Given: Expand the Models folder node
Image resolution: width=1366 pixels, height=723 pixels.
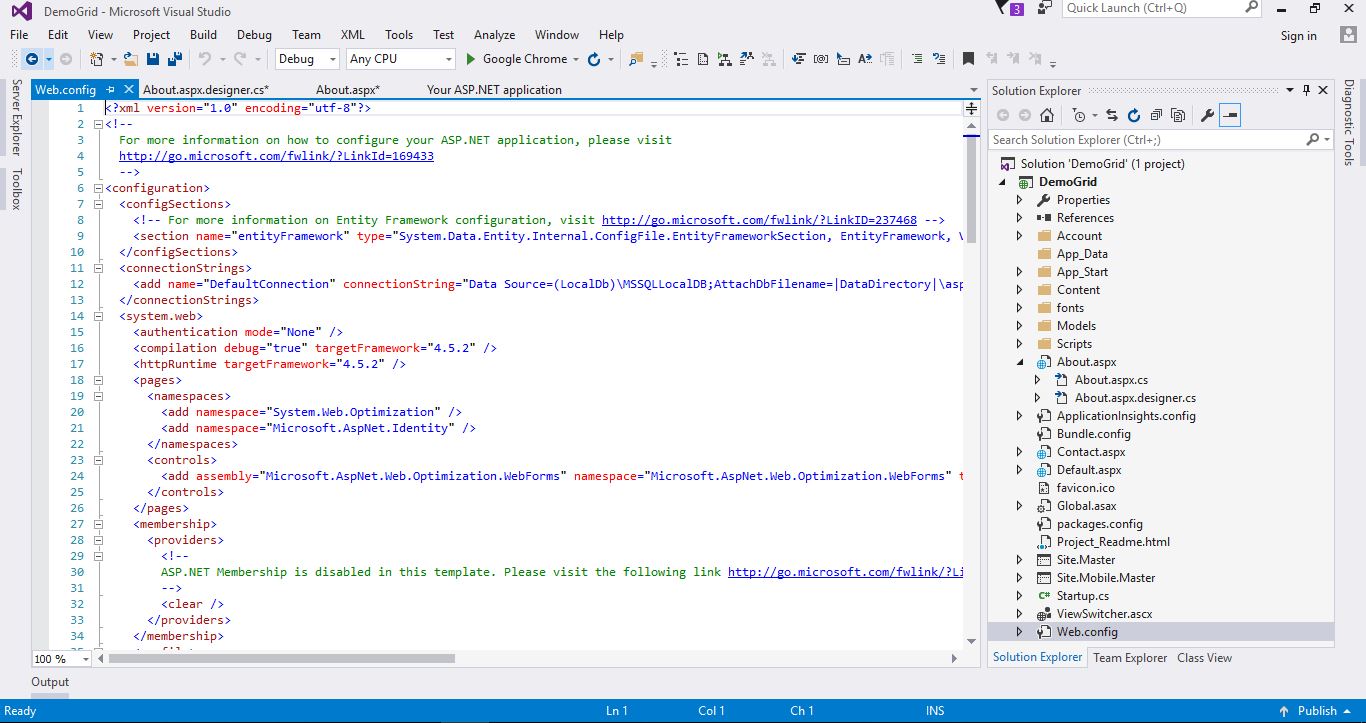Looking at the screenshot, I should click(x=1020, y=326).
